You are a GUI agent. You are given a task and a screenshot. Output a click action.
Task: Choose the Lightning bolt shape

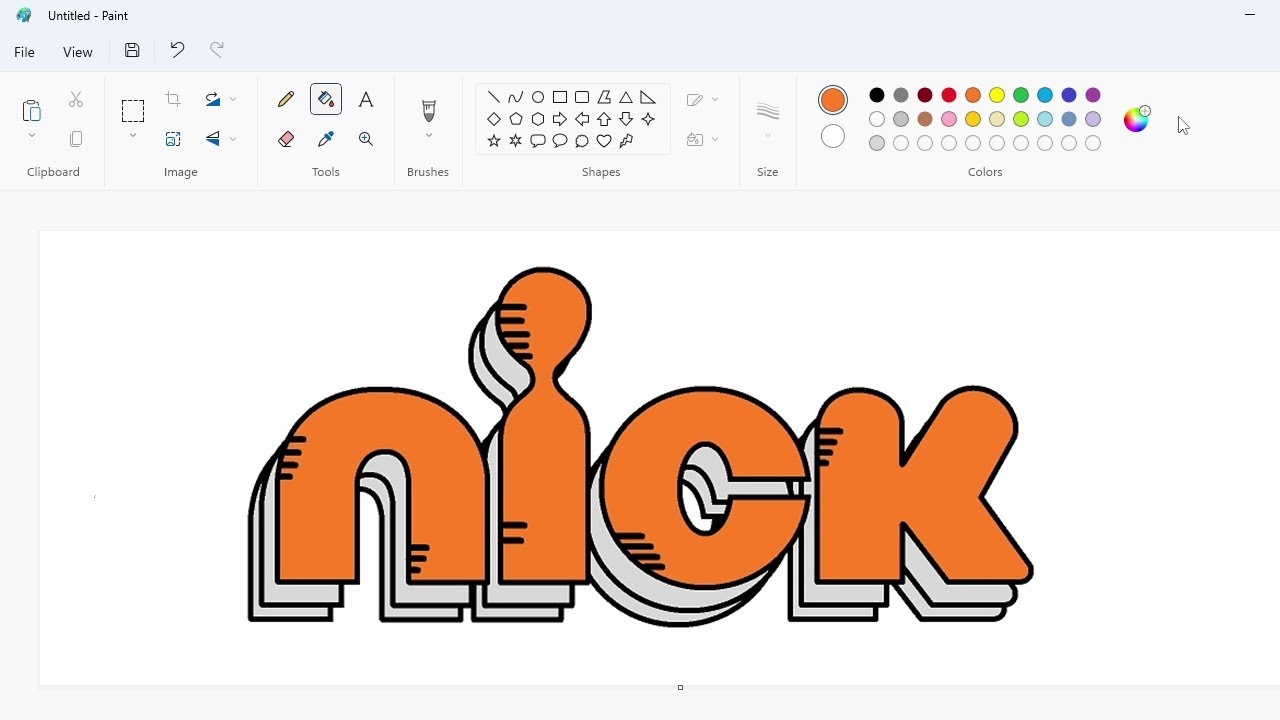(x=626, y=141)
